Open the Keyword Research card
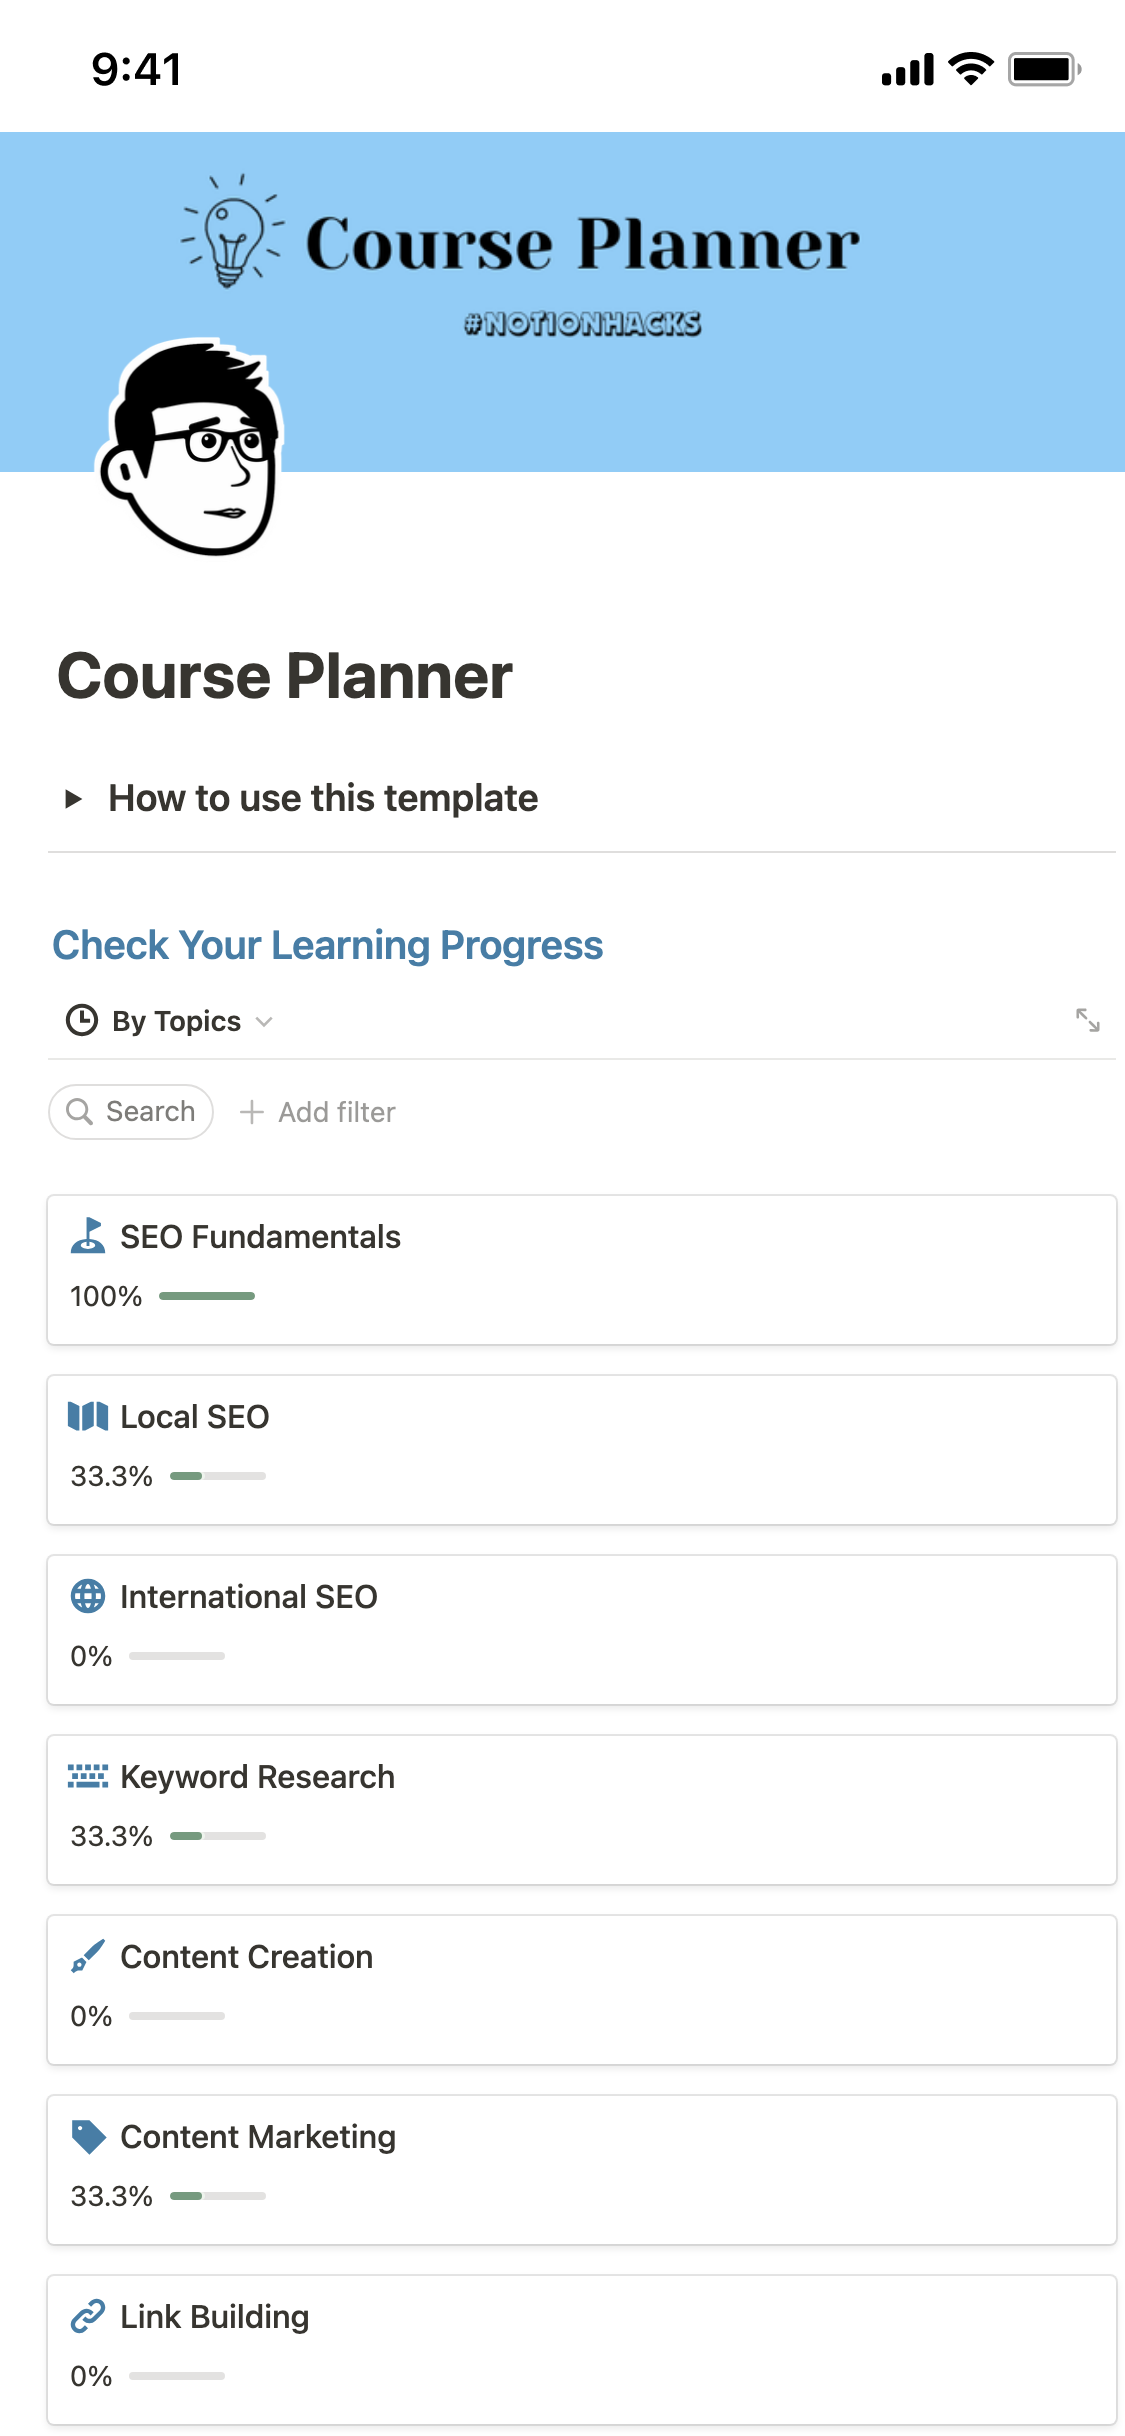 [580, 1810]
